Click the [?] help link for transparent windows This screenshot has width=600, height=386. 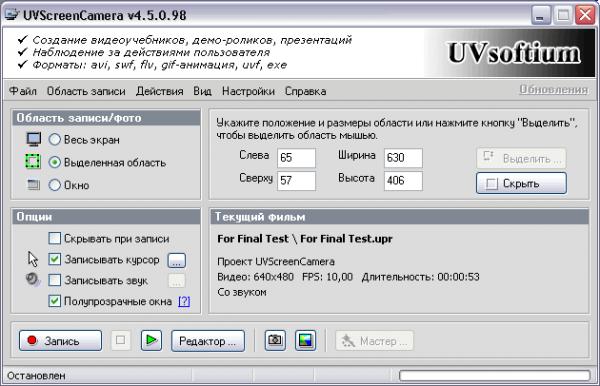pos(184,301)
